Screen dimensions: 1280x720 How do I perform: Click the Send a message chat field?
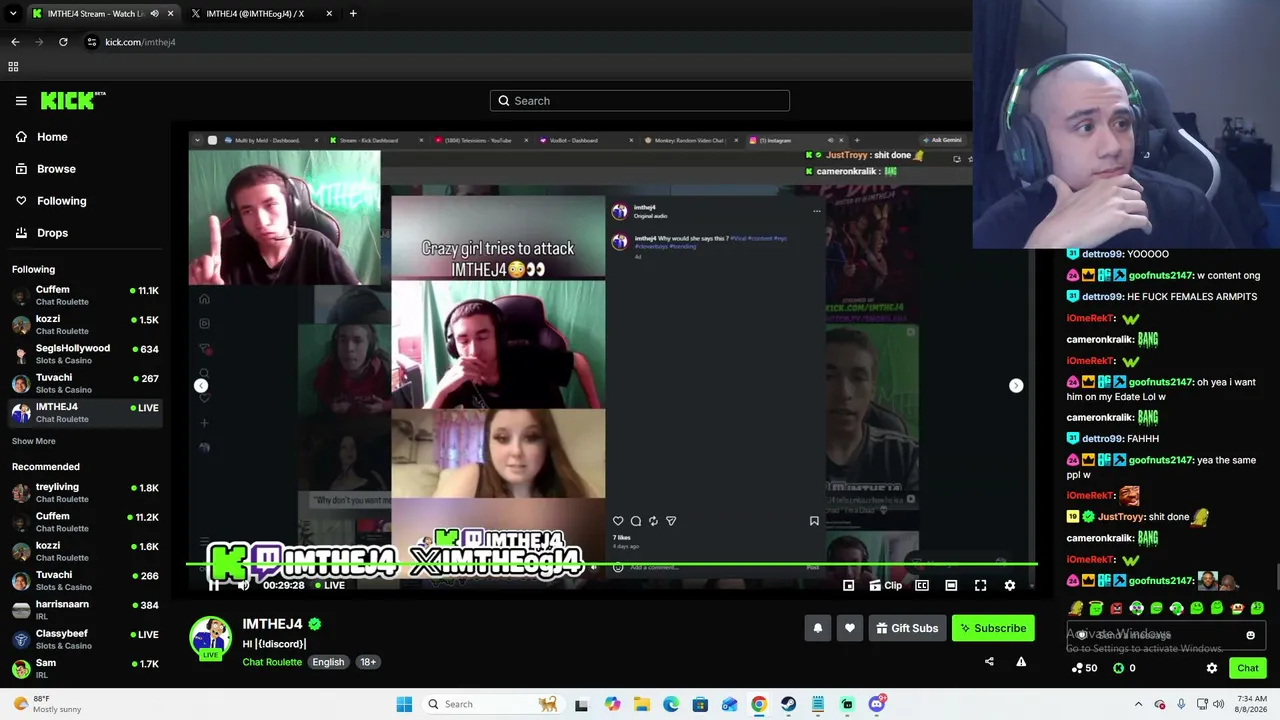(1166, 635)
